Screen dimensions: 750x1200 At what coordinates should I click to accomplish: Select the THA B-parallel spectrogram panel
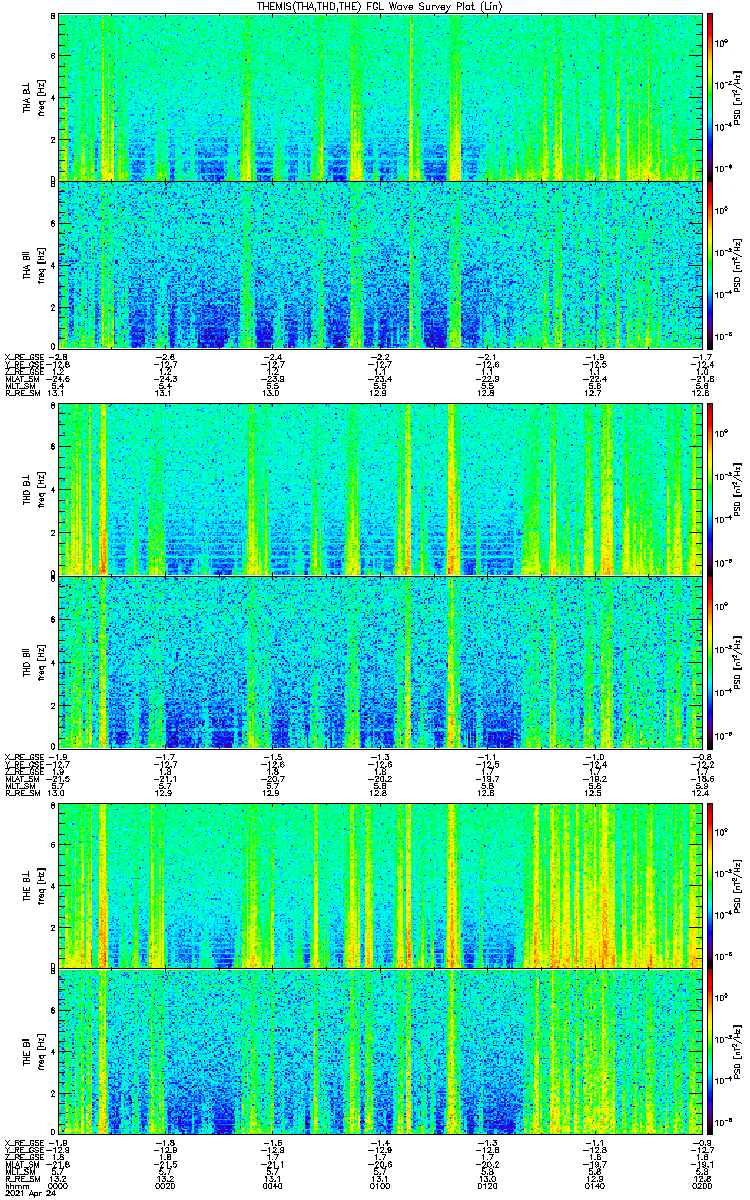[378, 264]
